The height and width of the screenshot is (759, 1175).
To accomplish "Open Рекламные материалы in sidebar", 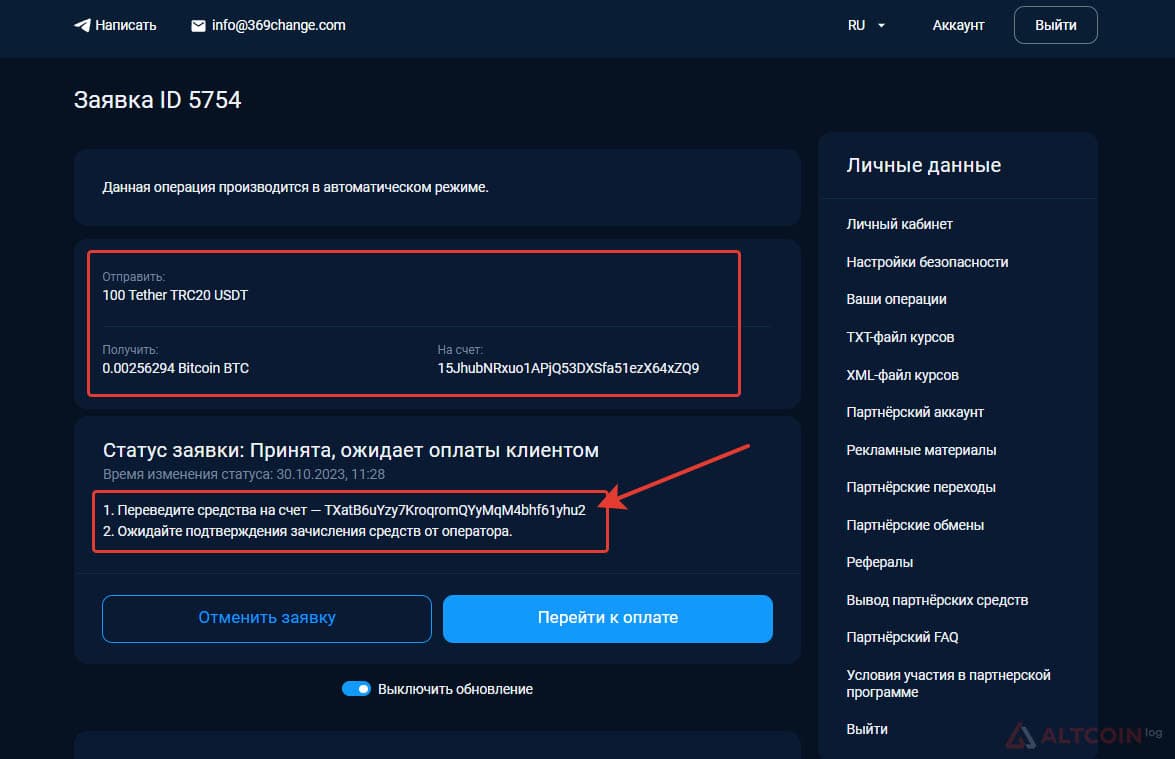I will (x=921, y=450).
